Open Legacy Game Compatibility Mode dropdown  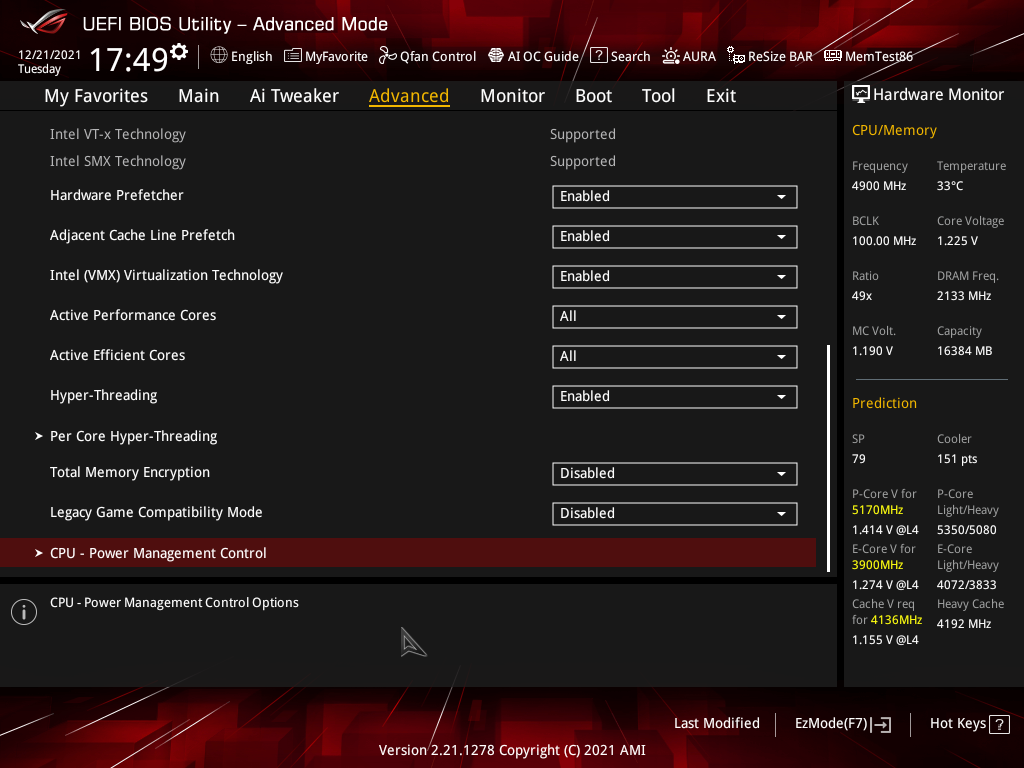(675, 513)
